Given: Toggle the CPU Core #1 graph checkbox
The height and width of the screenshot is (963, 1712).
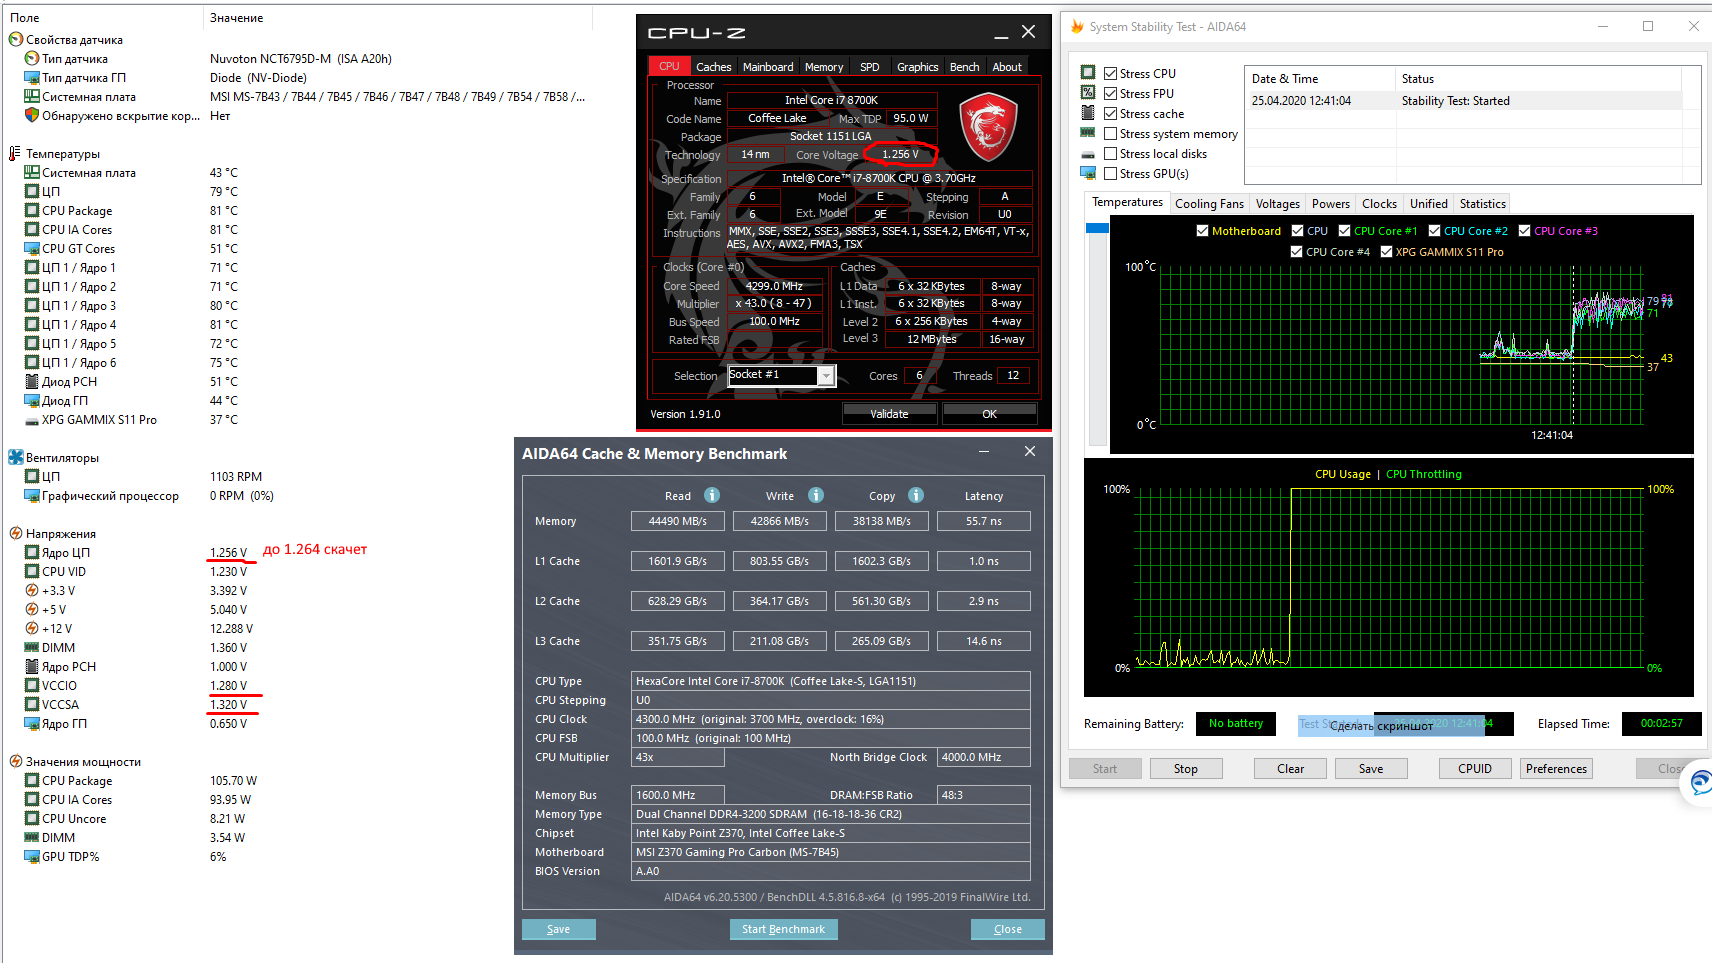Looking at the screenshot, I should pos(1344,231).
